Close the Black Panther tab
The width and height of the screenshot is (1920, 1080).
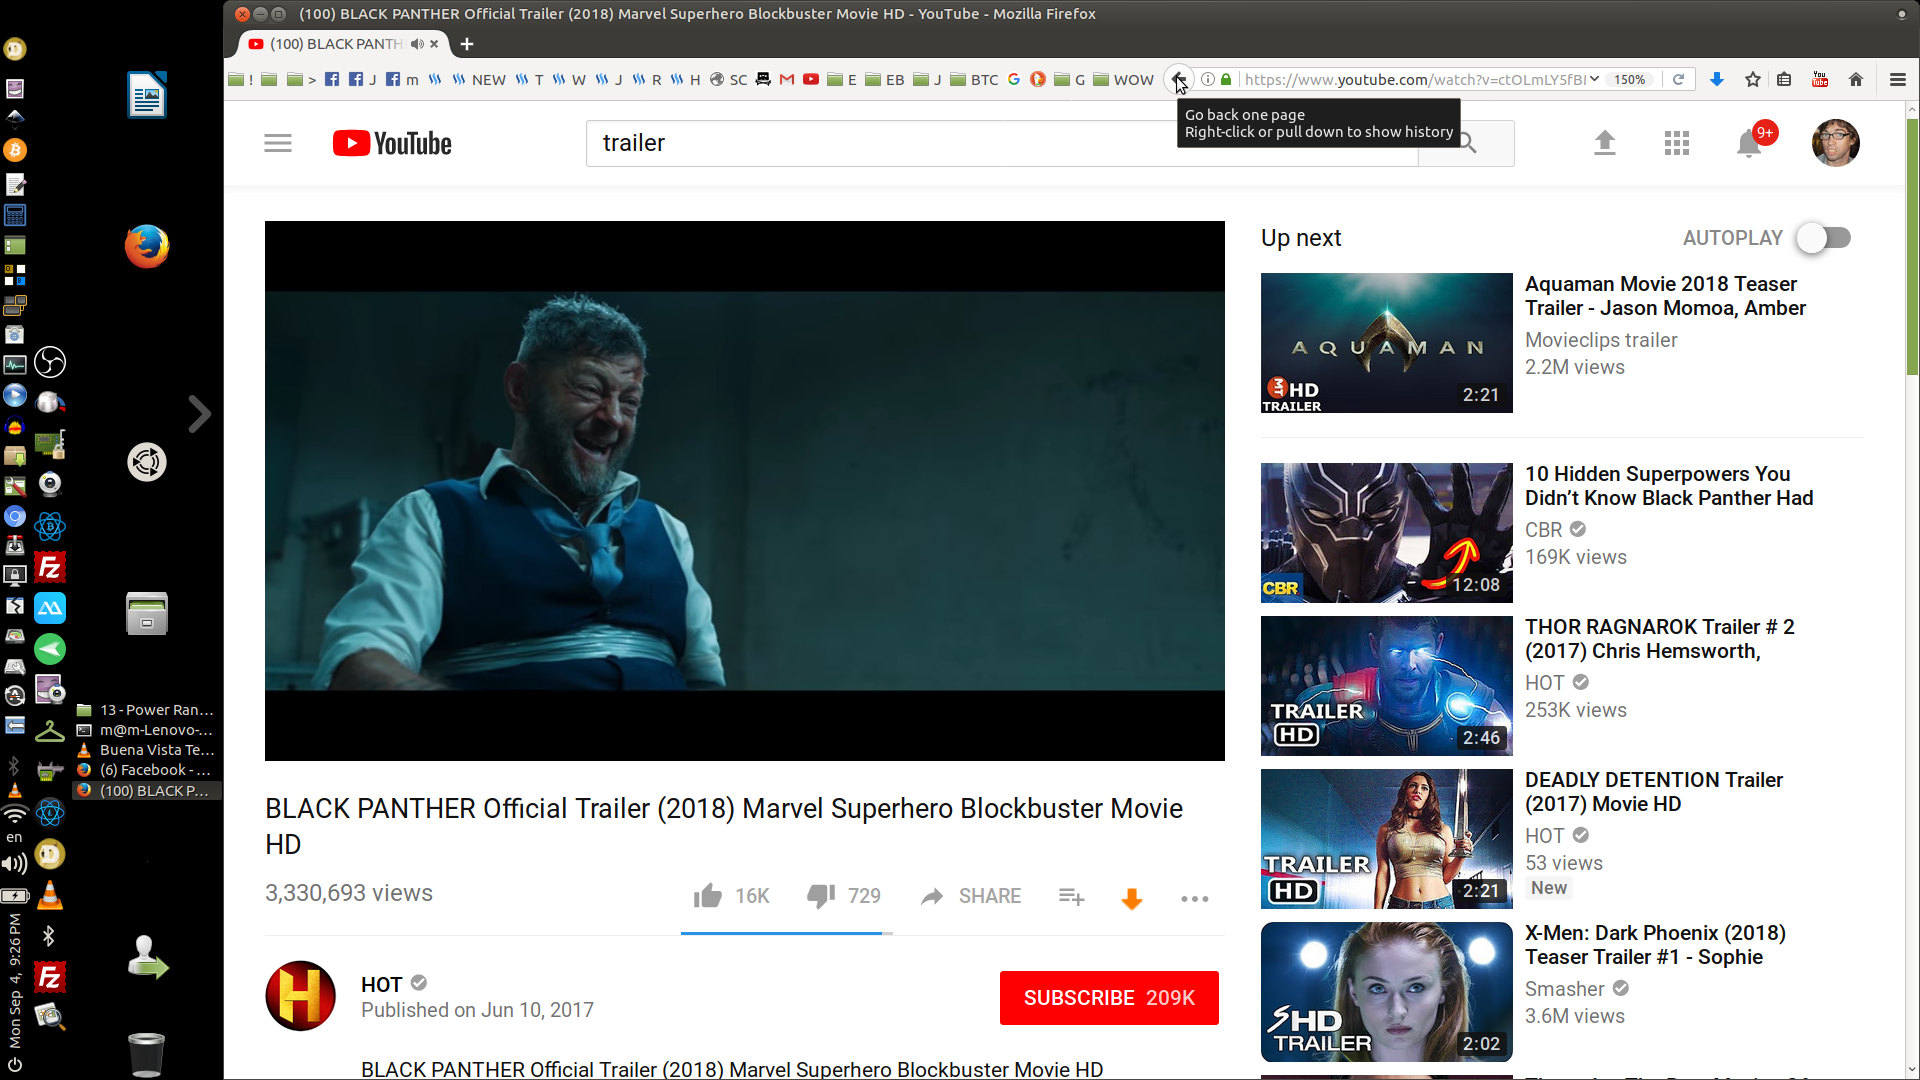[x=434, y=44]
